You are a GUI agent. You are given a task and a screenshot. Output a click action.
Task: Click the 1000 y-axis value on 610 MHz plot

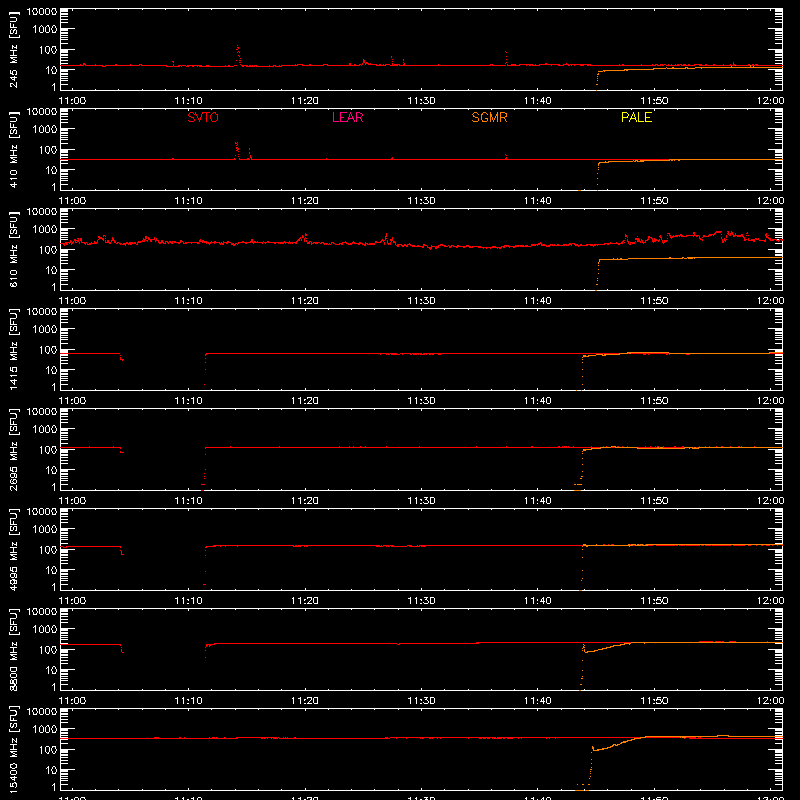tap(45, 230)
